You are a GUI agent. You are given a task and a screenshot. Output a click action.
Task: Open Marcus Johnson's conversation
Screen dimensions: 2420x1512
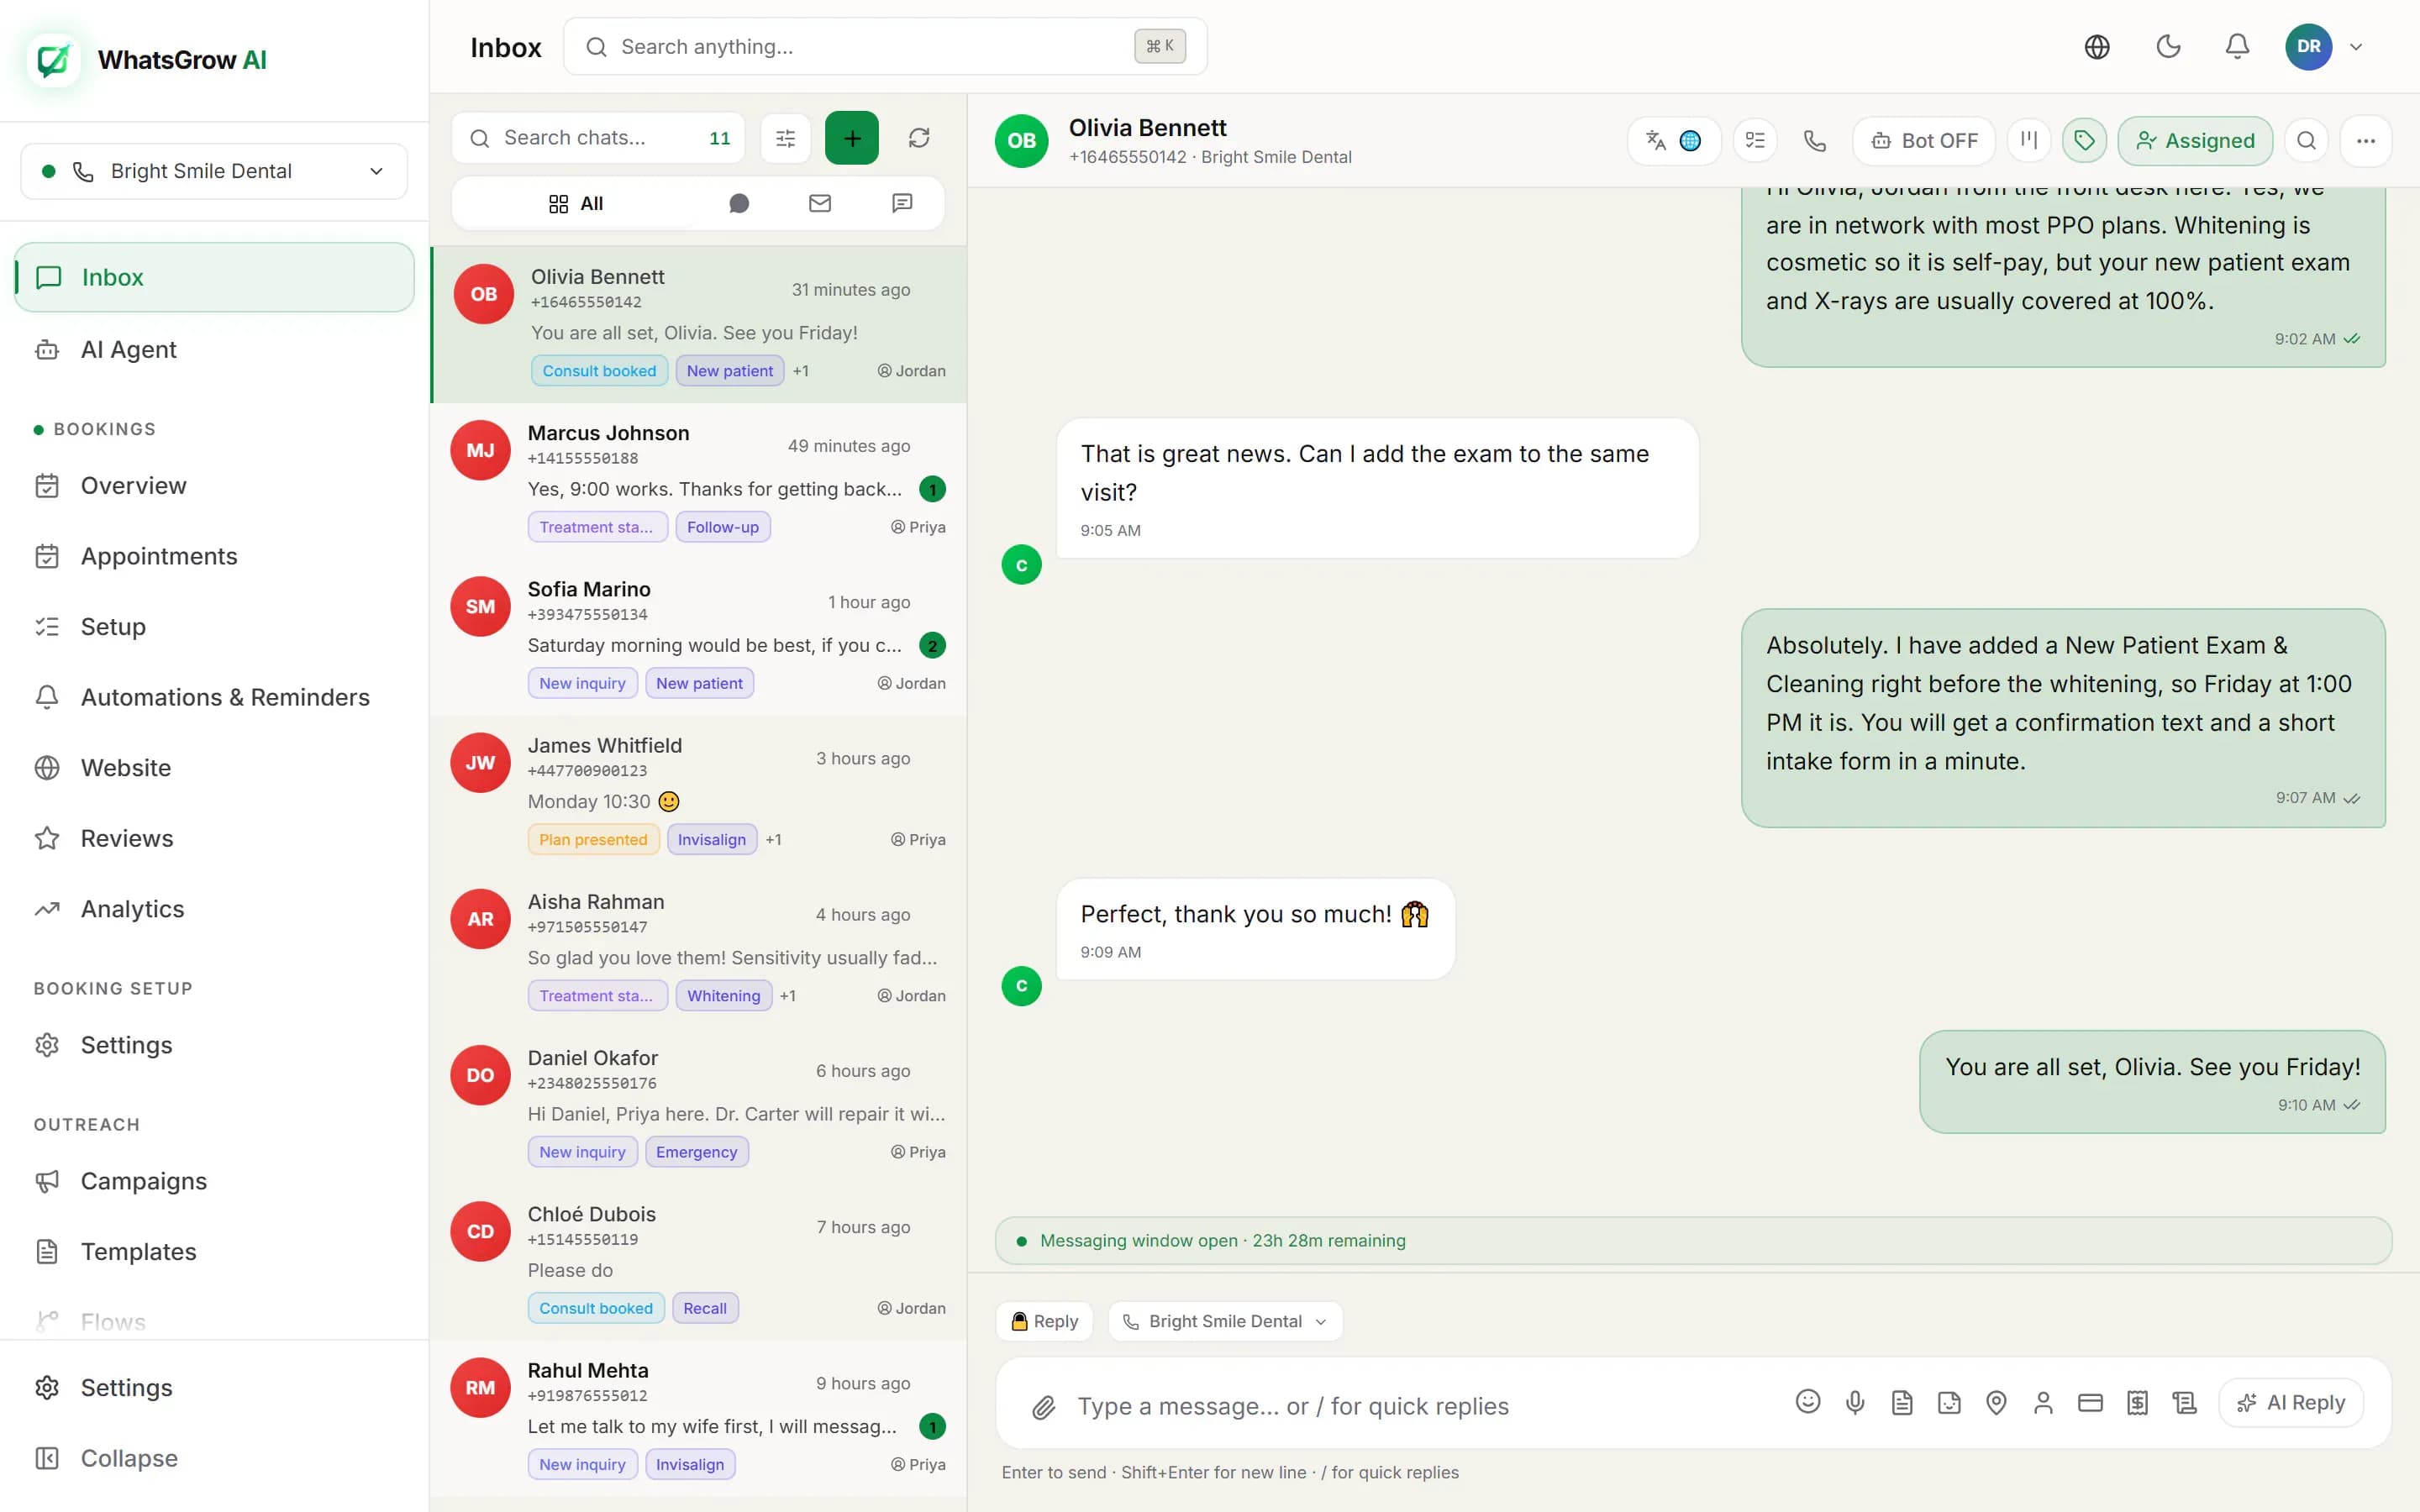699,481
